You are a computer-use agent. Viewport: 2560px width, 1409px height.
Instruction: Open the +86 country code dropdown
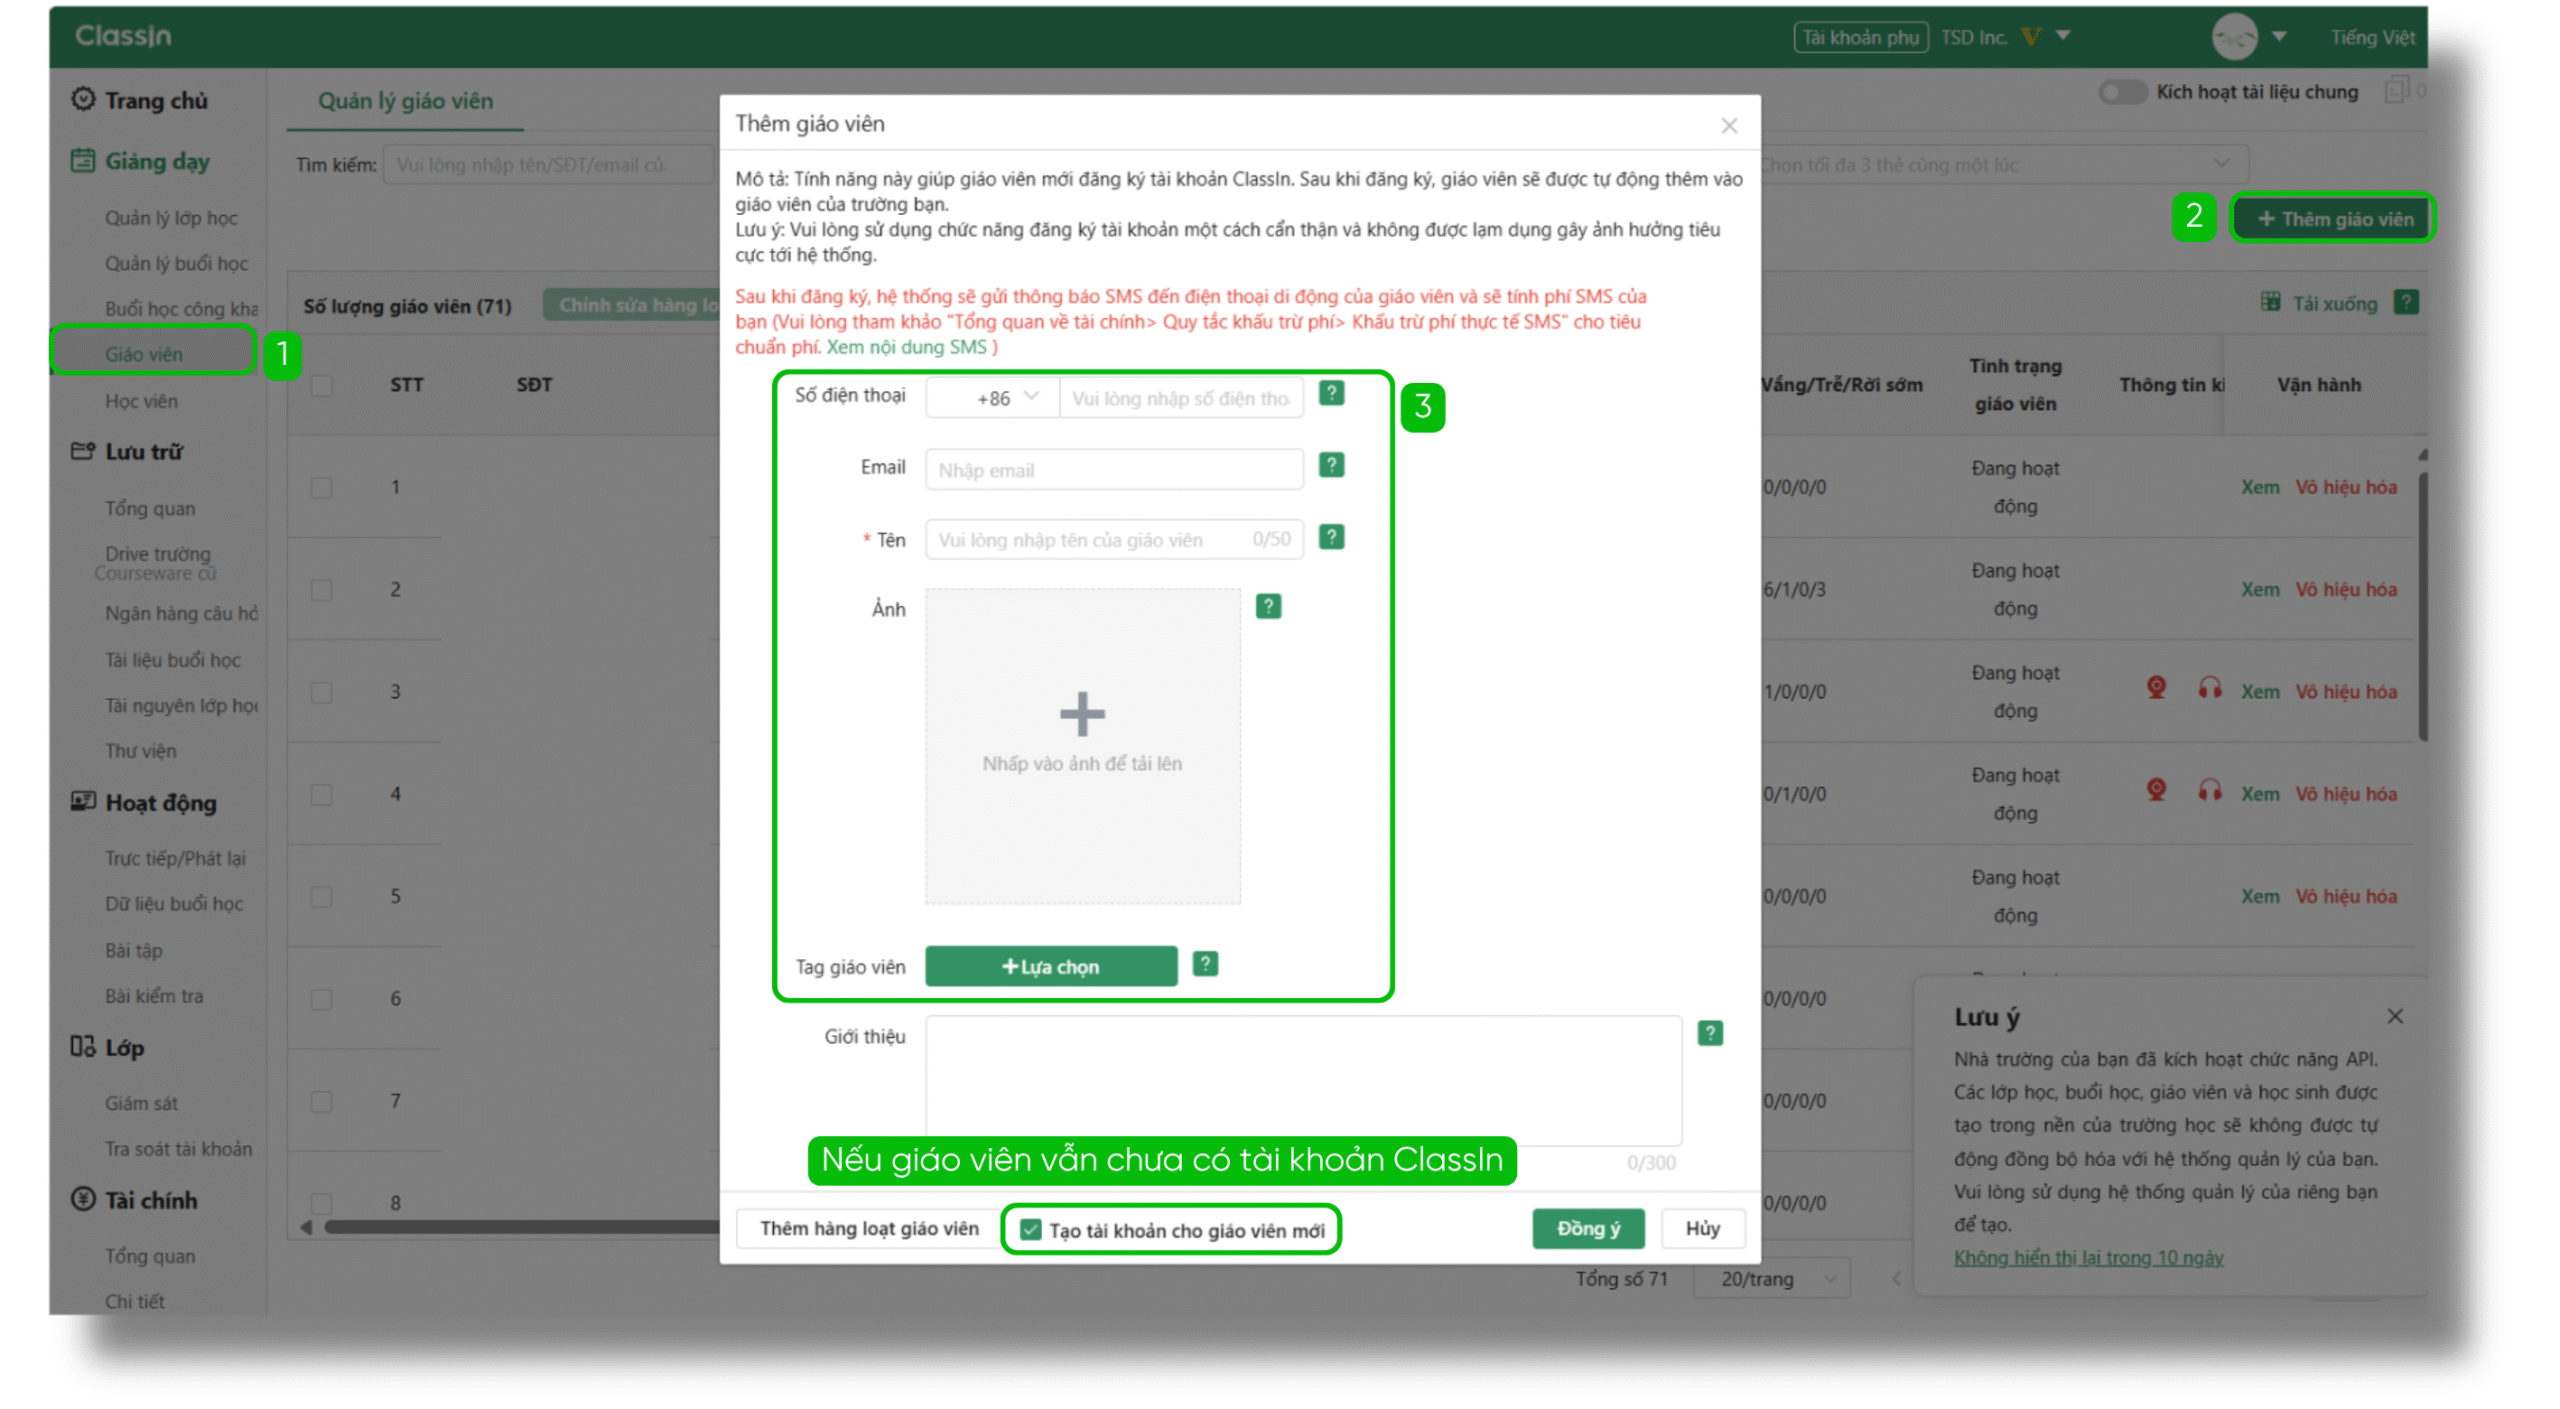point(1006,398)
